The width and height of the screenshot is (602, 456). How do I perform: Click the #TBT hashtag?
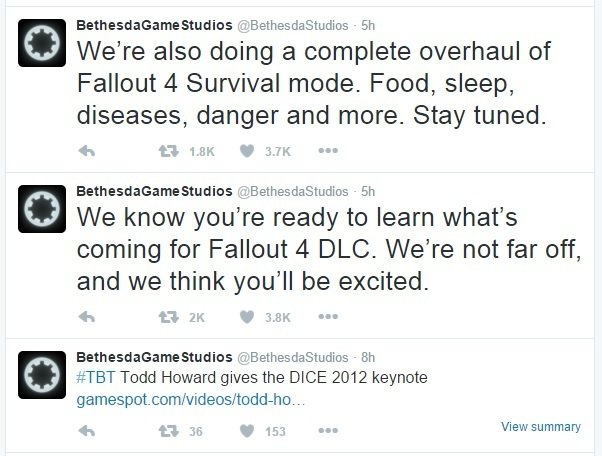coord(96,377)
